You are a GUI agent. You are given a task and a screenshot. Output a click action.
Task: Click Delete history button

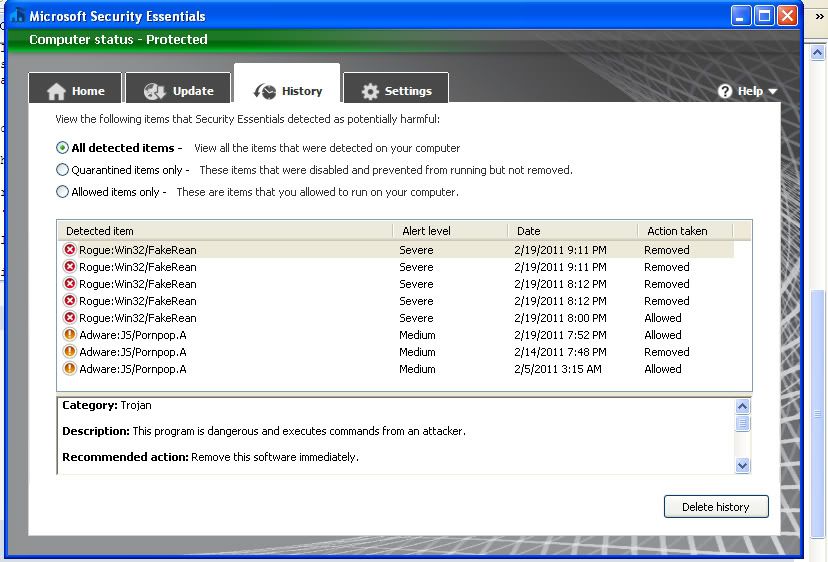pos(716,507)
